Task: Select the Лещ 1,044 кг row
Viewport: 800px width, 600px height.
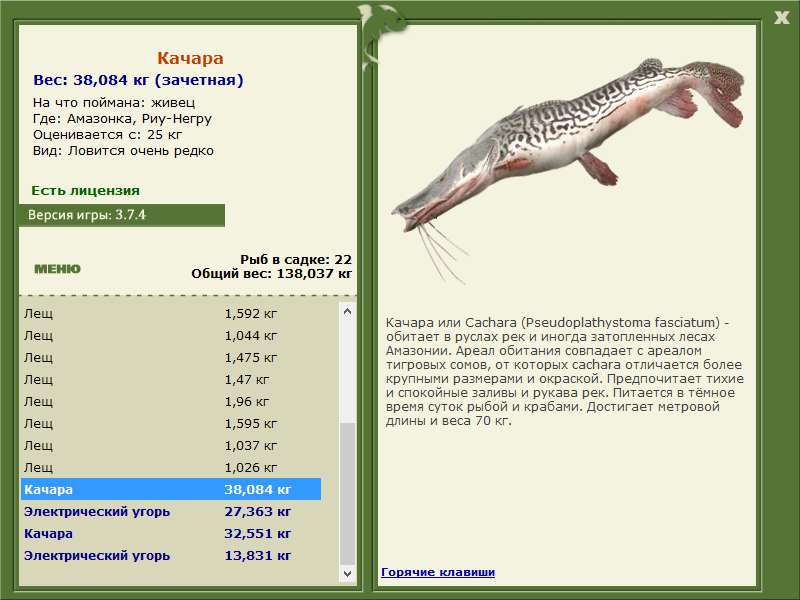Action: tap(171, 335)
